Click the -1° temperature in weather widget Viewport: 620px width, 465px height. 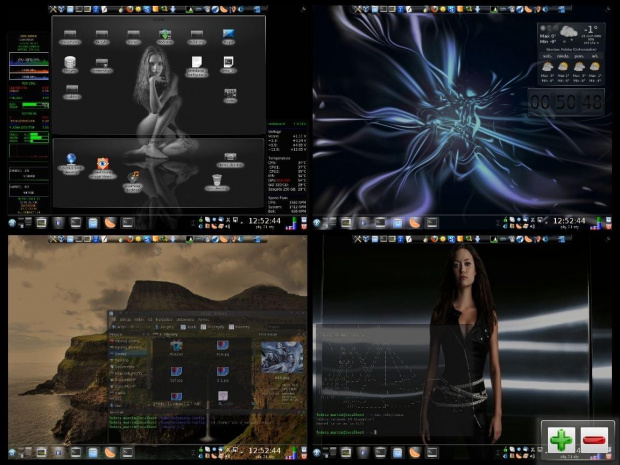coord(590,30)
